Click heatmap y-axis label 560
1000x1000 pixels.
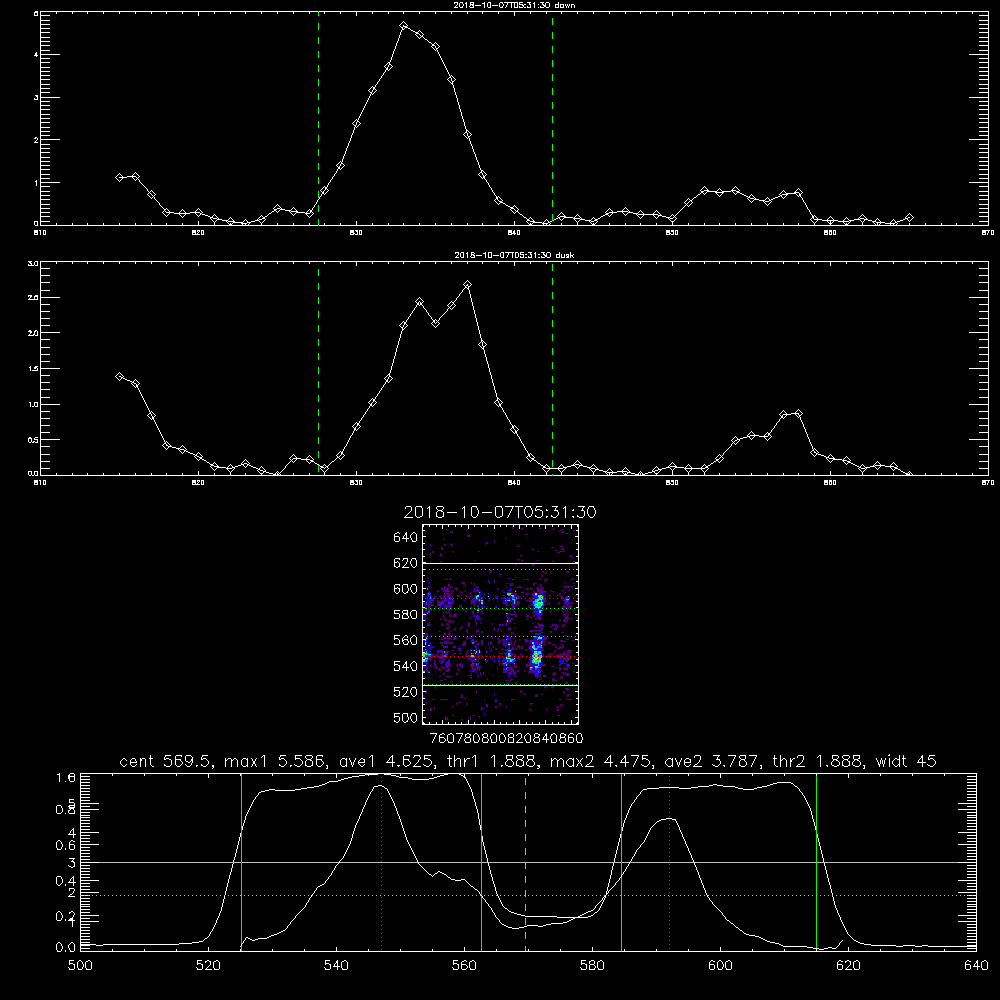(x=406, y=640)
